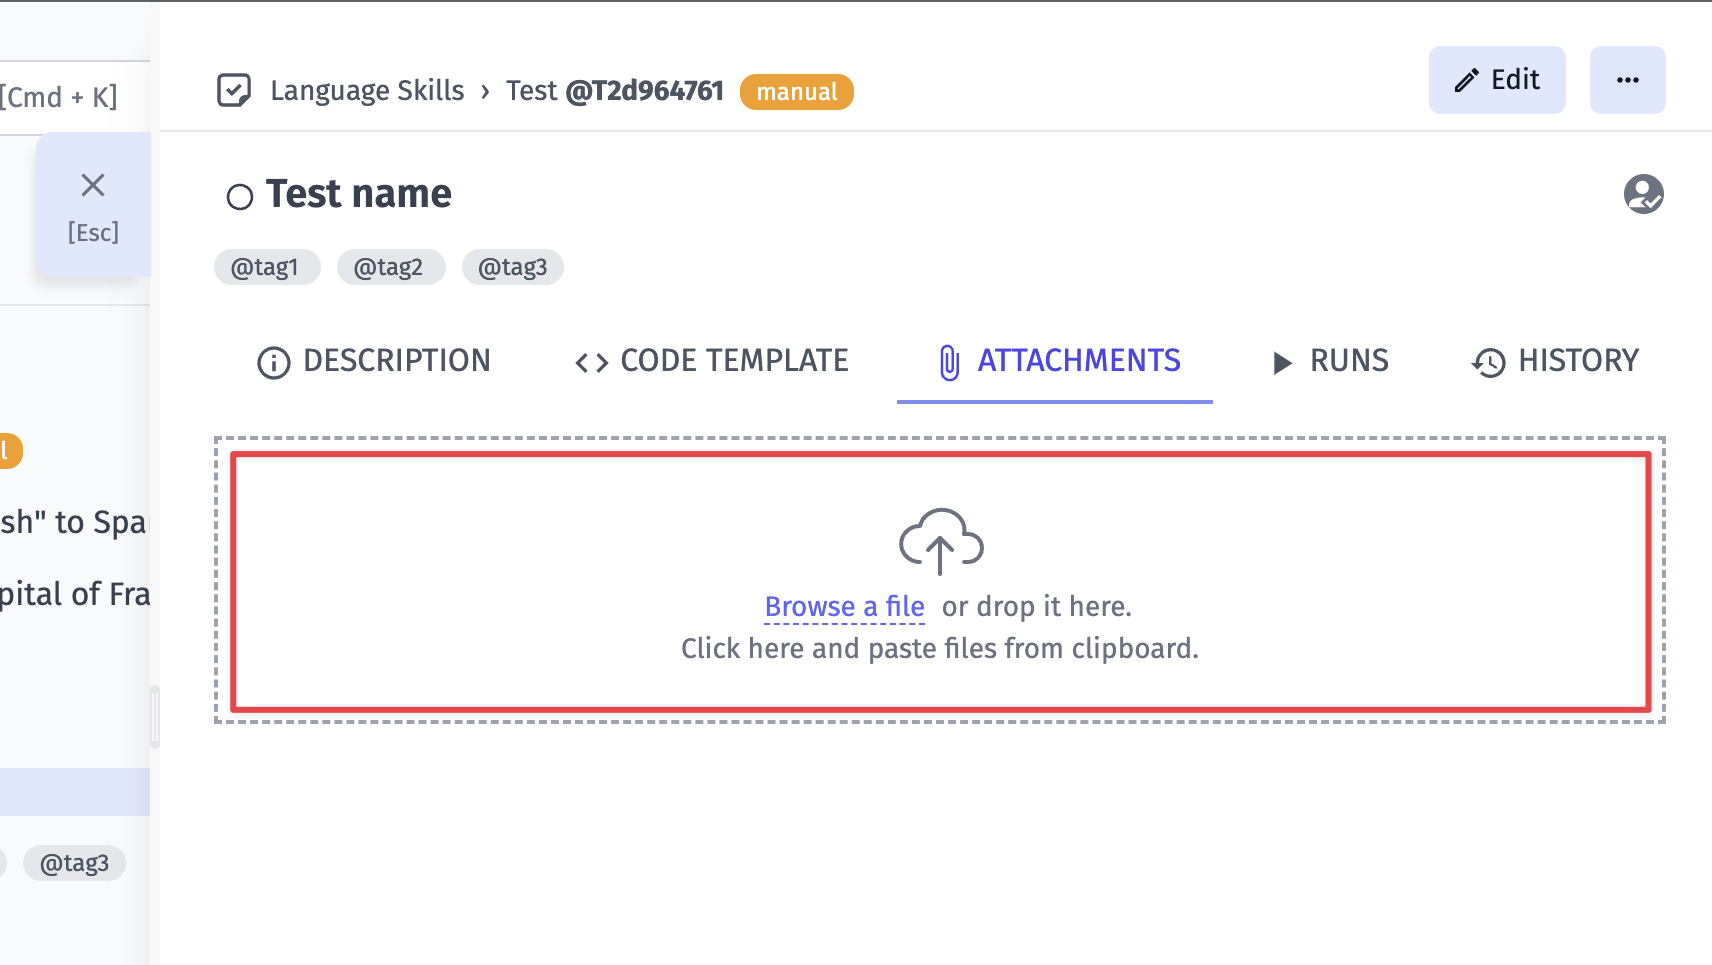Click the left panel scrollbar
Image resolution: width=1712 pixels, height=965 pixels.
[x=156, y=715]
